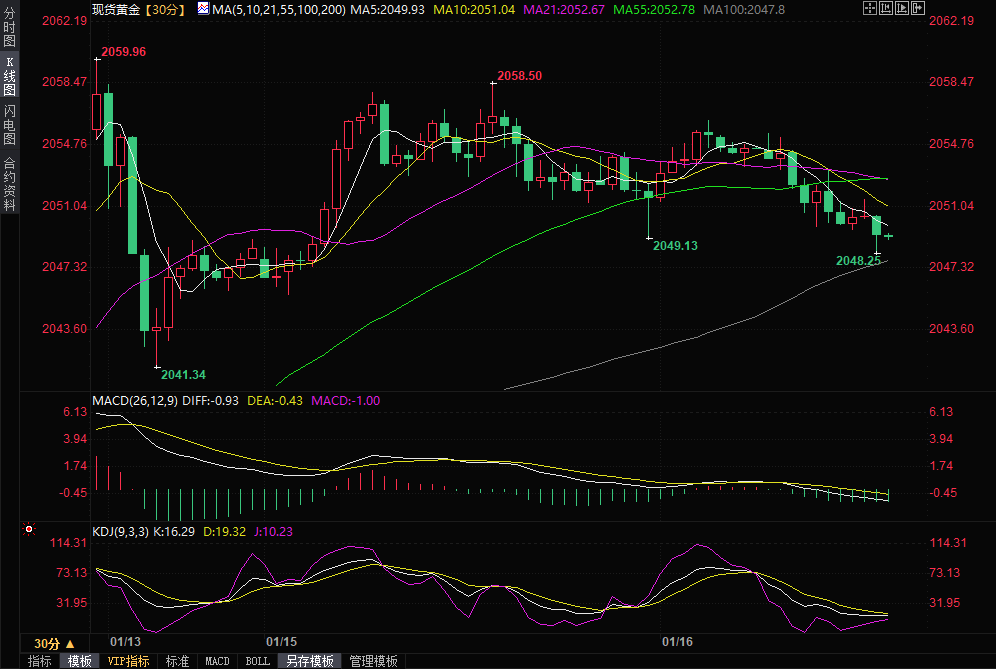The width and height of the screenshot is (996, 669).
Task: Click the crosshair cursor icon at top right
Action: (870, 8)
